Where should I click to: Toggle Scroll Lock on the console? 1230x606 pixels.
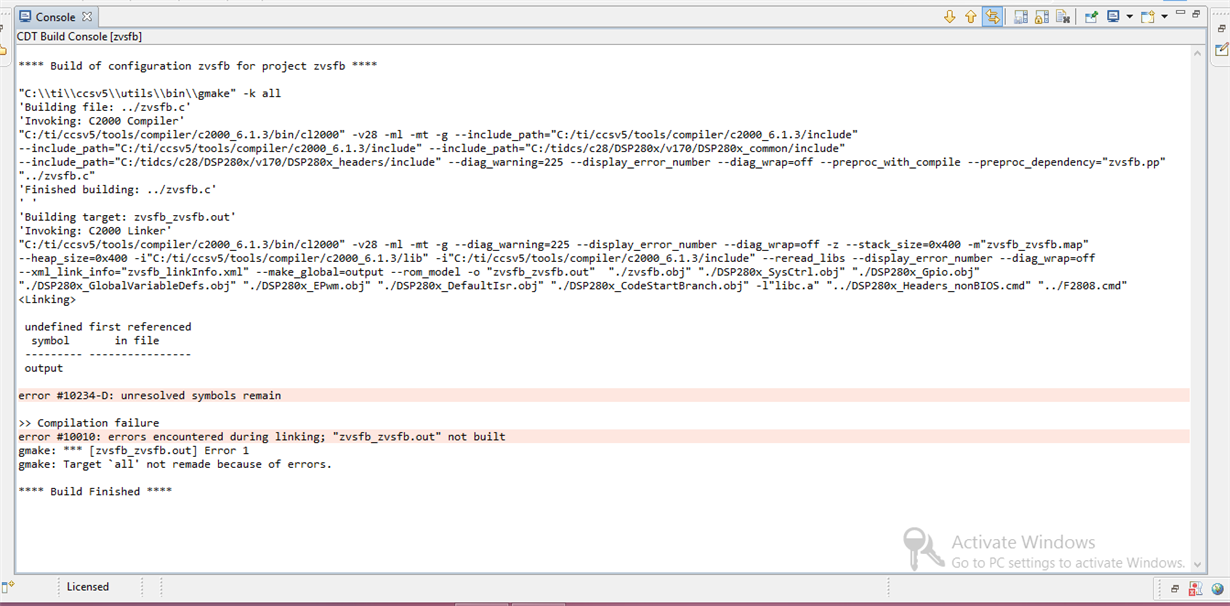click(x=1041, y=17)
